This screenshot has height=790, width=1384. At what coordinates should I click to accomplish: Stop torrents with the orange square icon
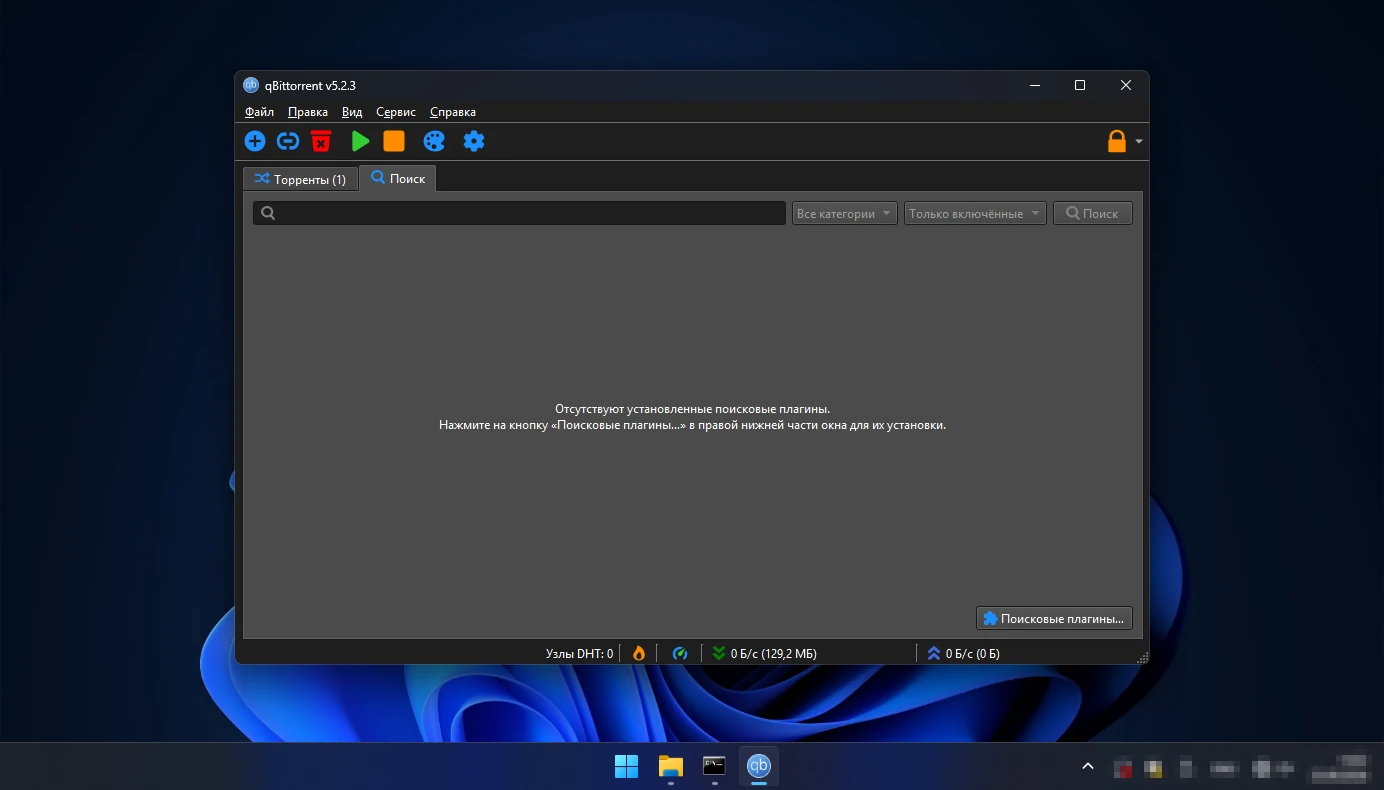pyautogui.click(x=394, y=141)
